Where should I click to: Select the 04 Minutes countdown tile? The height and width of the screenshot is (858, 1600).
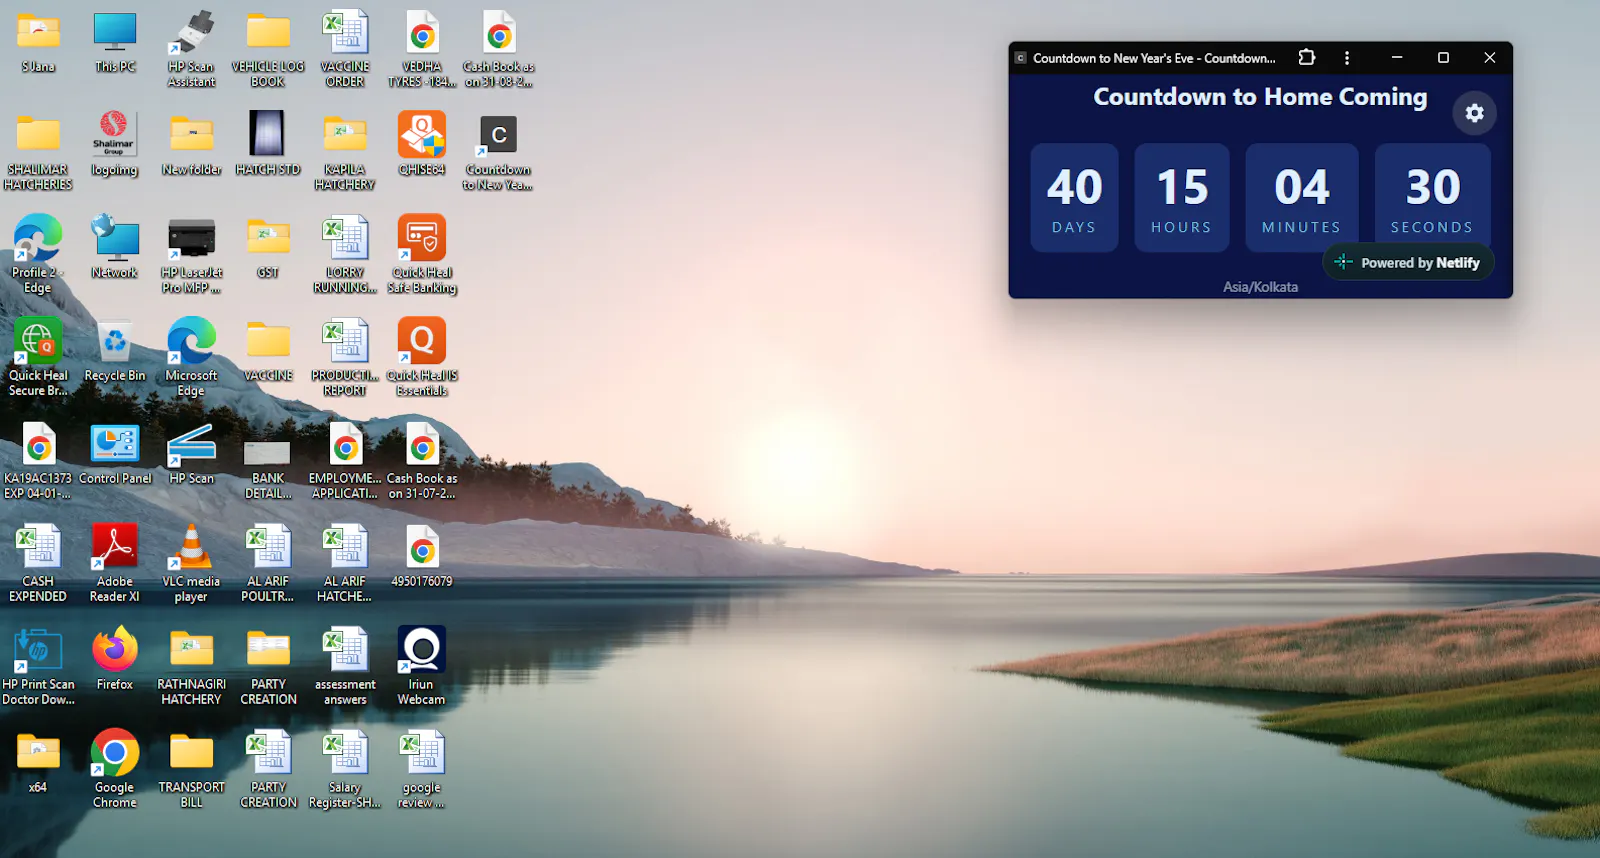[1301, 198]
